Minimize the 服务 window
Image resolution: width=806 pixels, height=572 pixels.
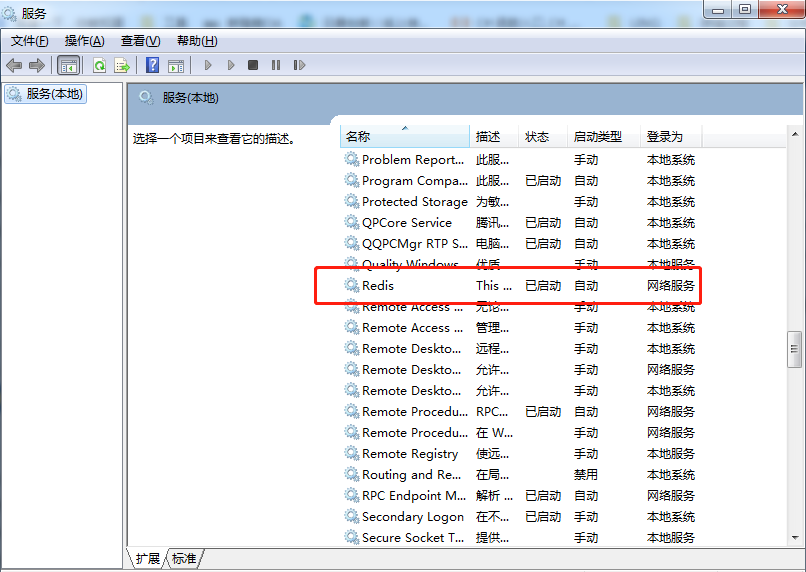point(718,9)
